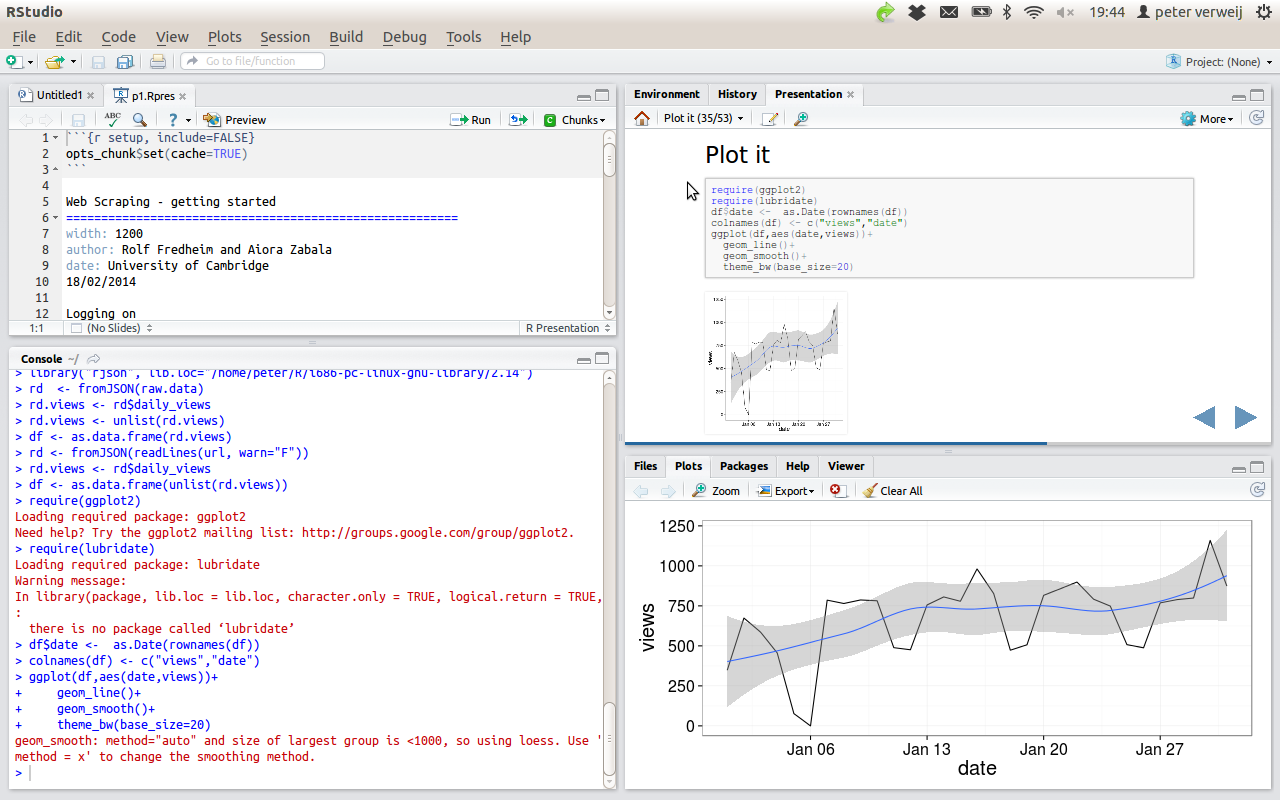1280x800 pixels.
Task: Switch to the Packages tab
Action: click(744, 466)
